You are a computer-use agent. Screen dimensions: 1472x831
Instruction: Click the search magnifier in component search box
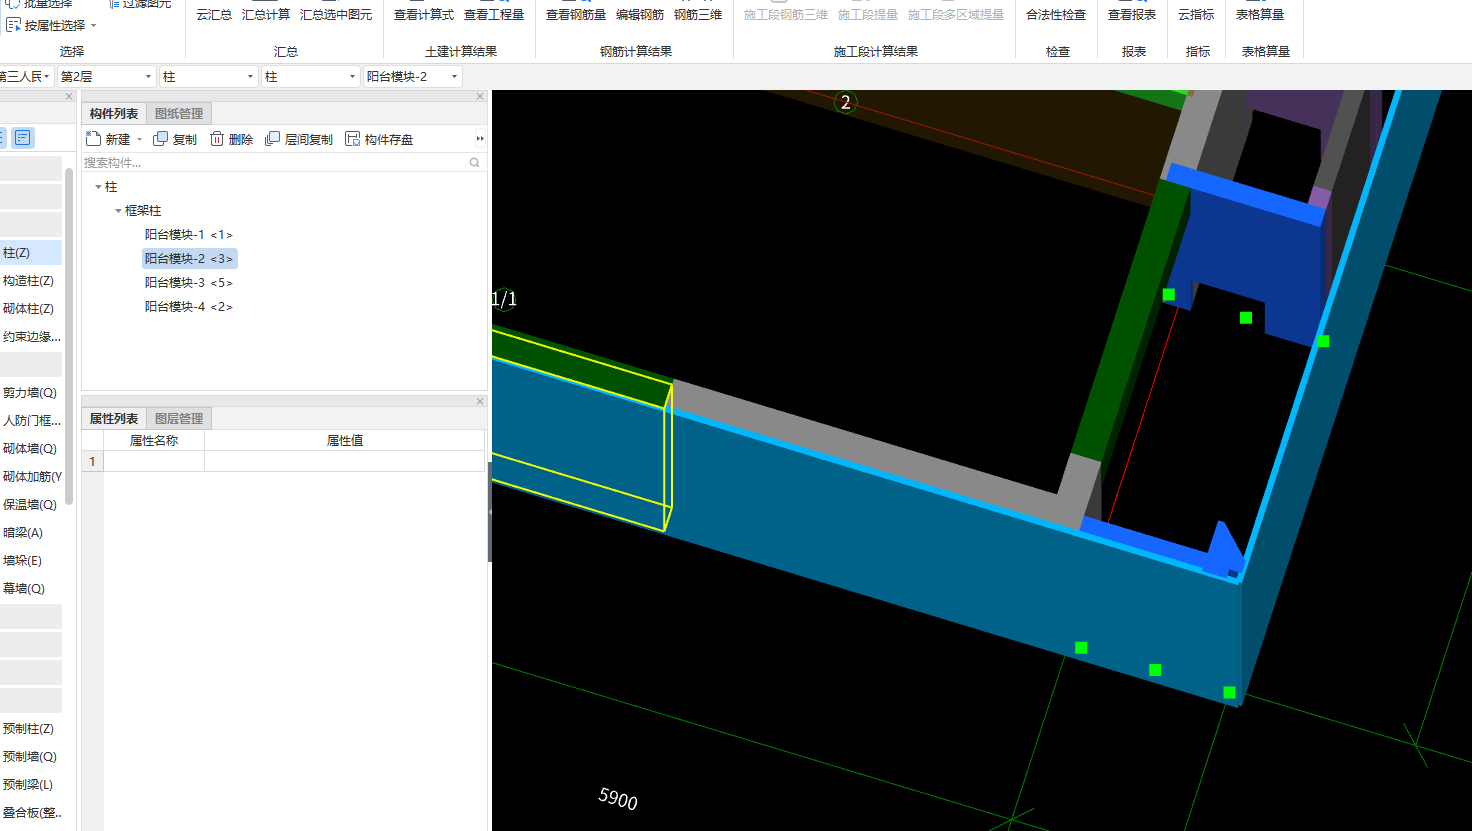click(474, 162)
